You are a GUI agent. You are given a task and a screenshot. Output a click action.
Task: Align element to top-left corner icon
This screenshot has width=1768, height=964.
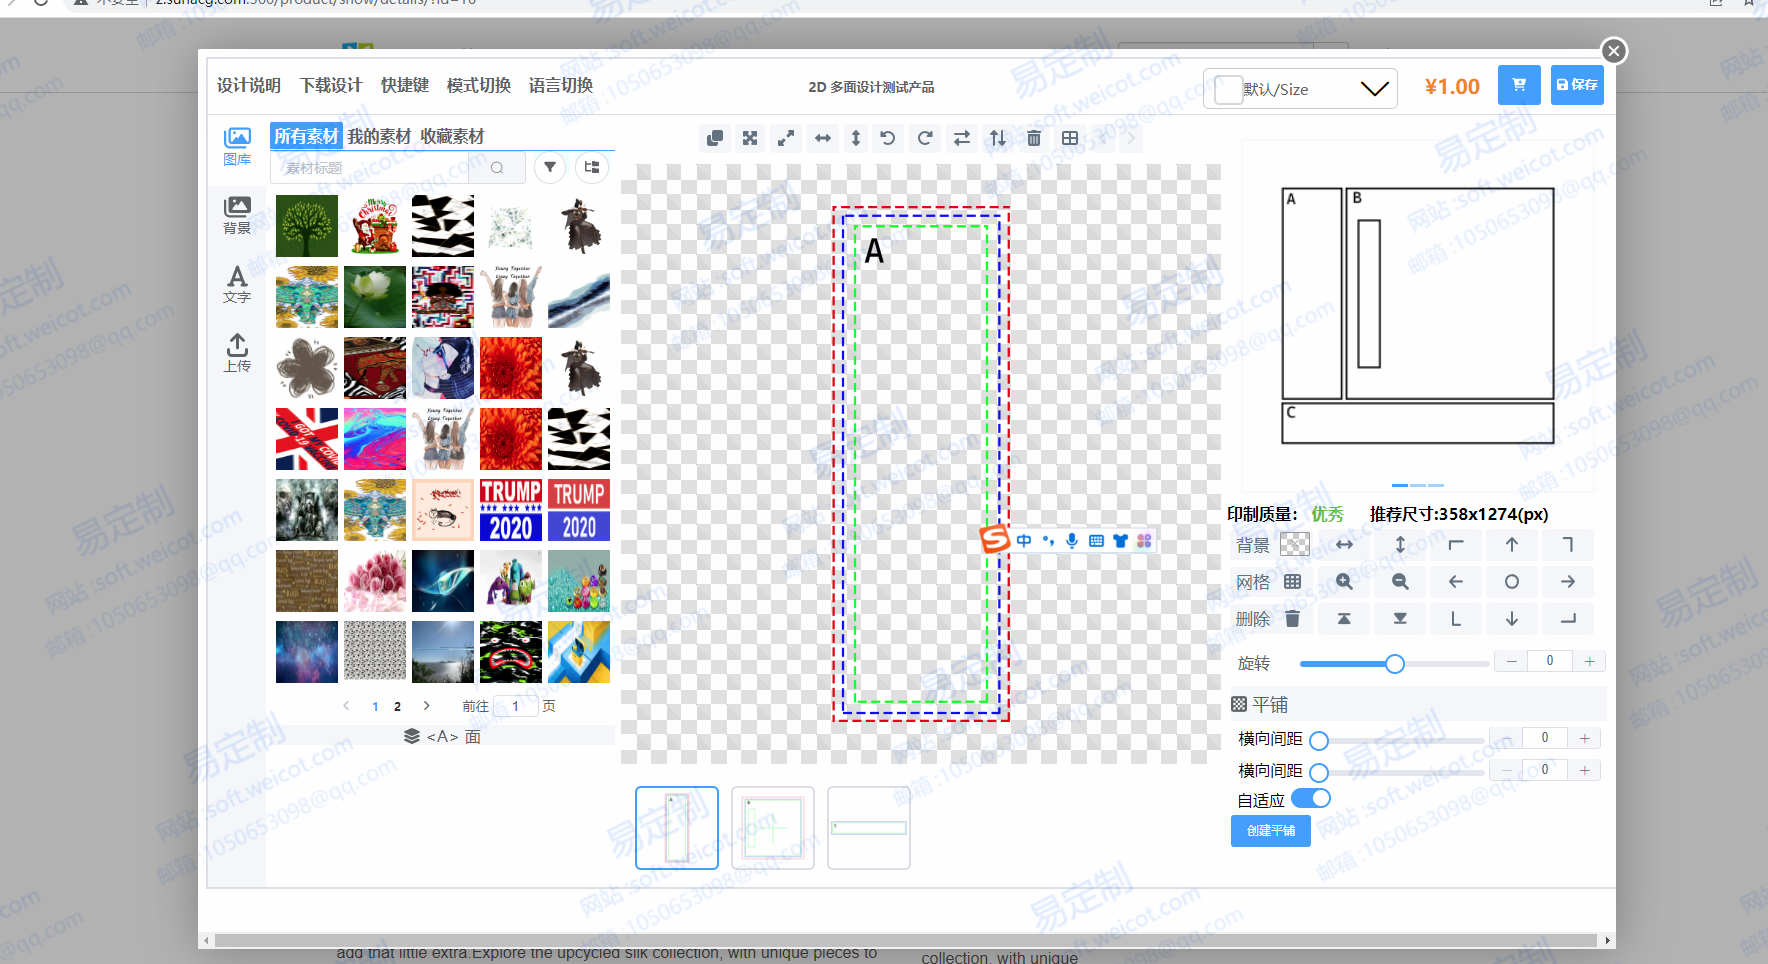point(1456,545)
